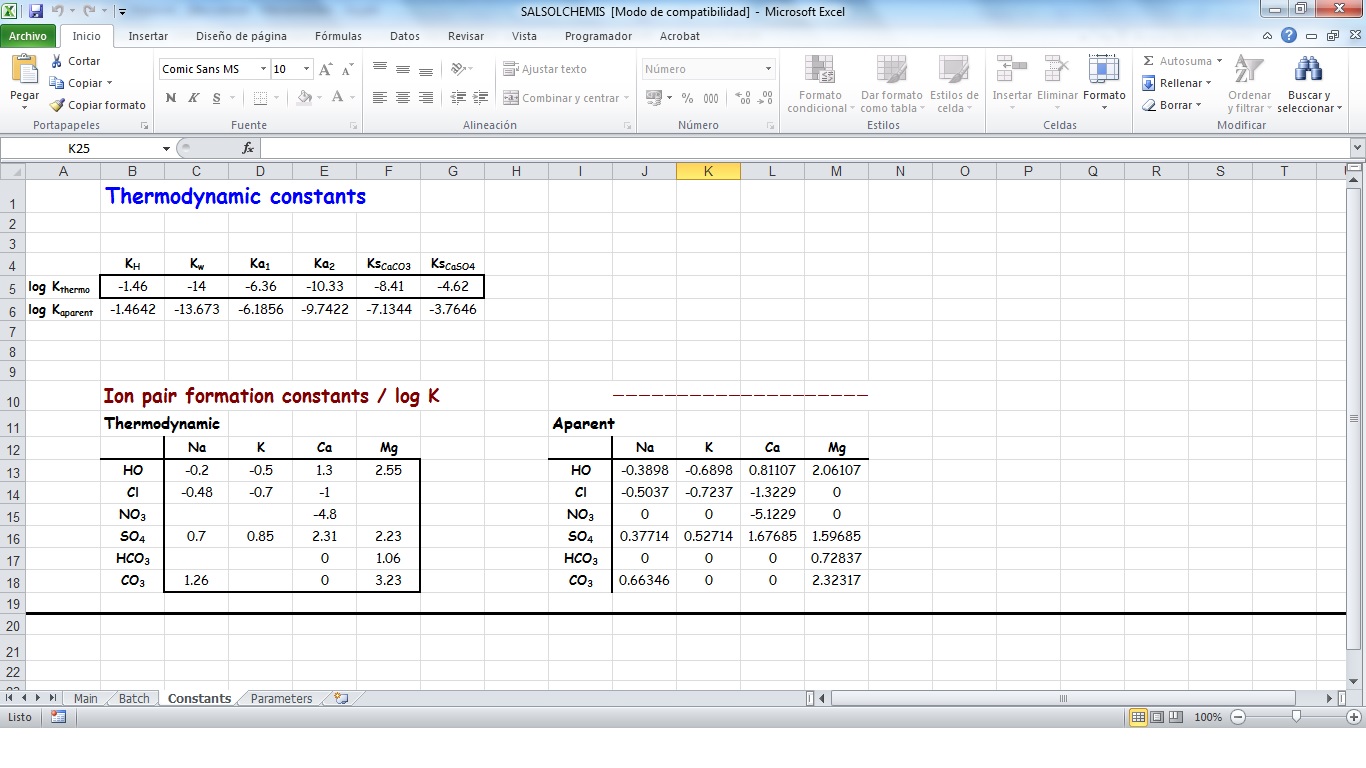Align text to top
This screenshot has width=1366, height=768.
[380, 69]
